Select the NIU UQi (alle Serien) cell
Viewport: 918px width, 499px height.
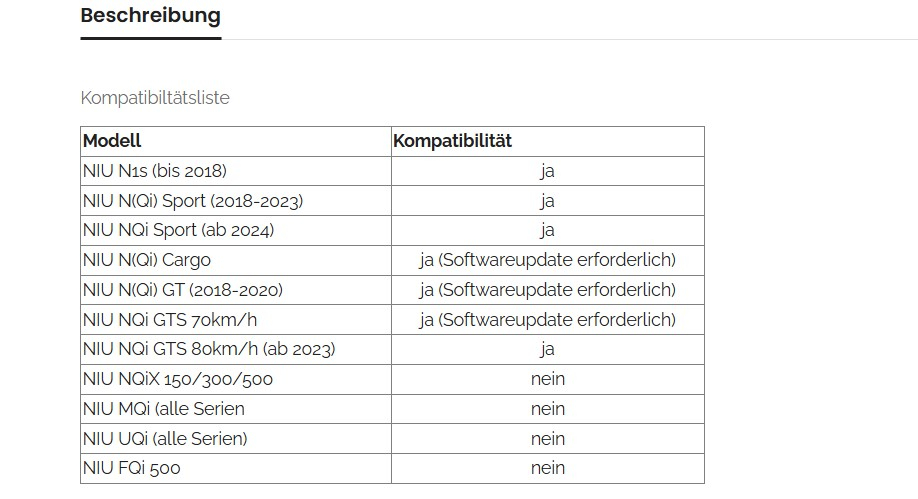click(x=165, y=438)
